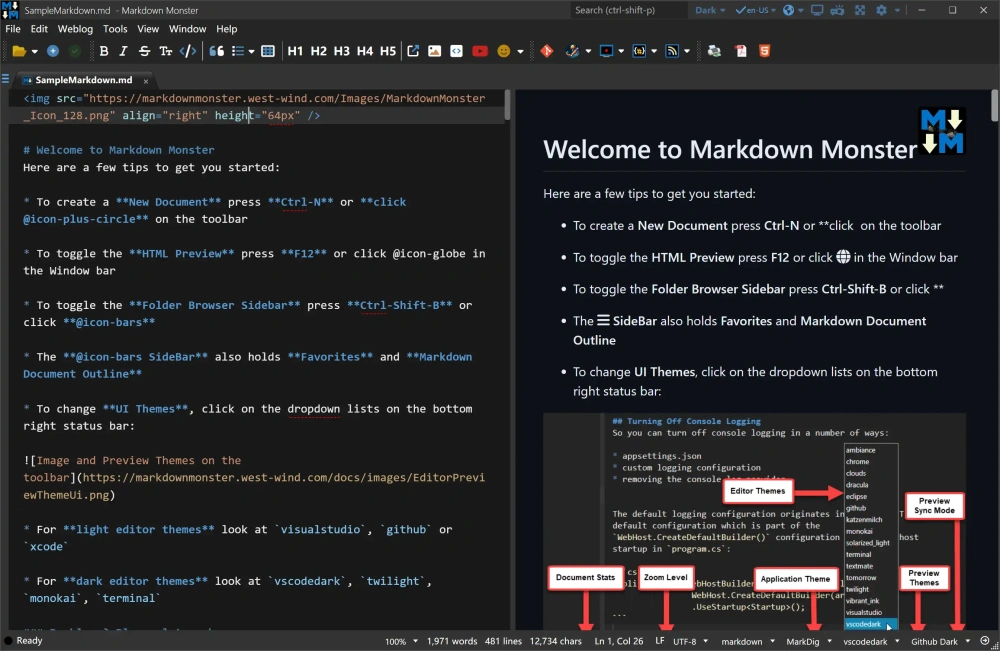The width and height of the screenshot is (1000, 651).
Task: Insert an emoji
Action: pyautogui.click(x=504, y=51)
